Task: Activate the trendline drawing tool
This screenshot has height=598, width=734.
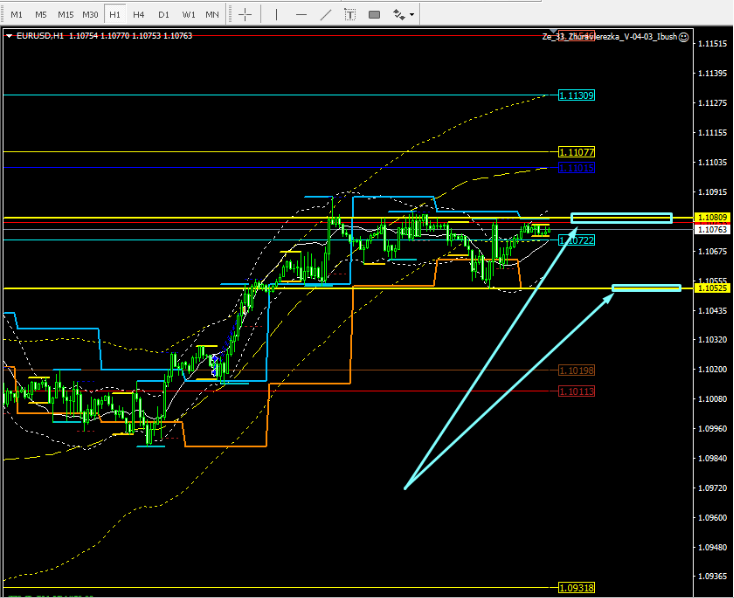Action: (324, 15)
